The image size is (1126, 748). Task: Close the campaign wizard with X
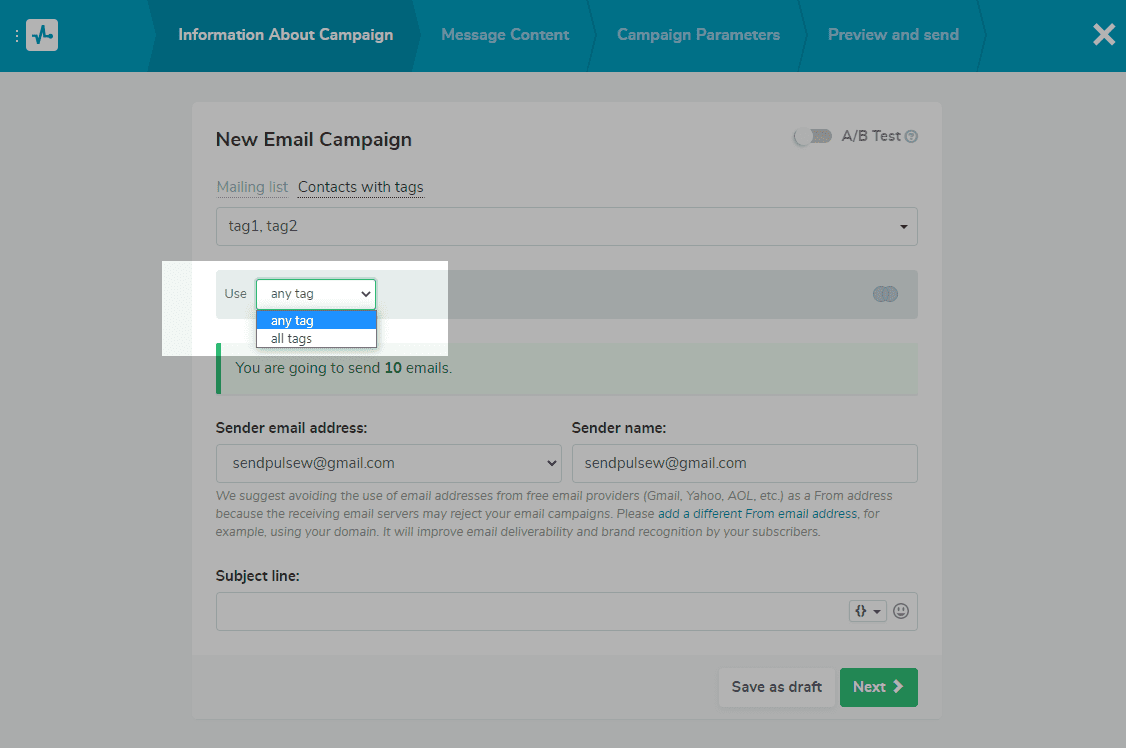[1103, 35]
